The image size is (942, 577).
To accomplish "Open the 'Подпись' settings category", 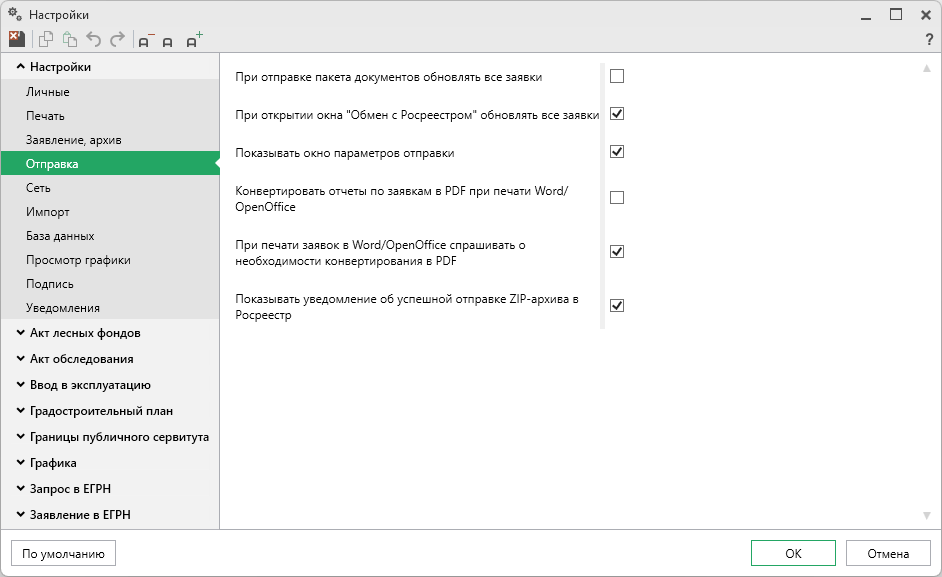I will tap(50, 284).
